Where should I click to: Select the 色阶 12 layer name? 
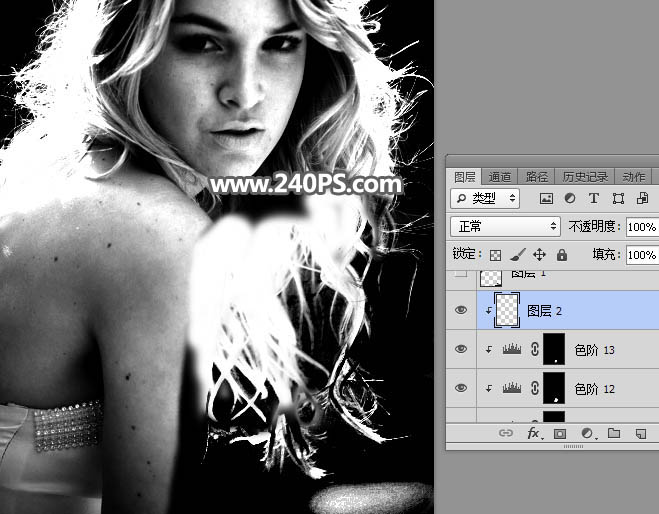tap(594, 389)
